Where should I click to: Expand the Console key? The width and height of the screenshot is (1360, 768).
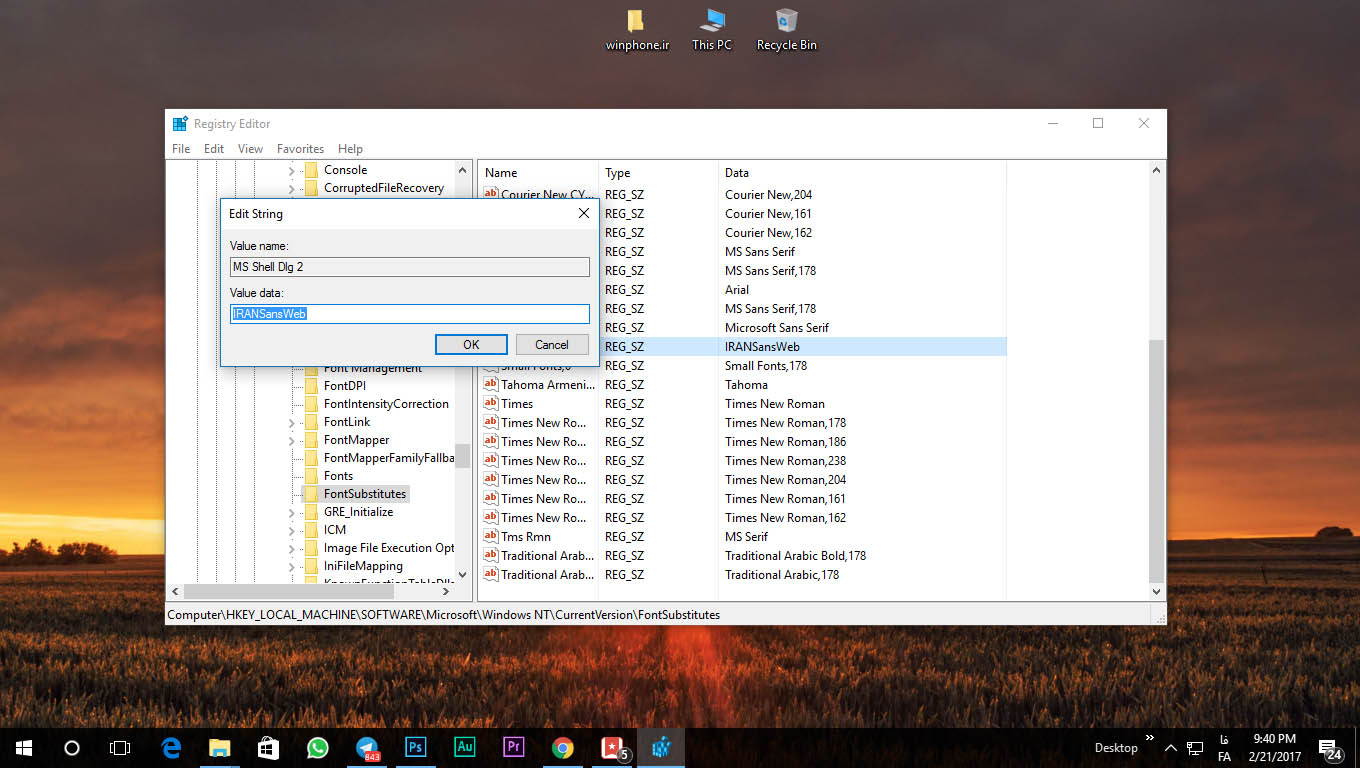[291, 170]
